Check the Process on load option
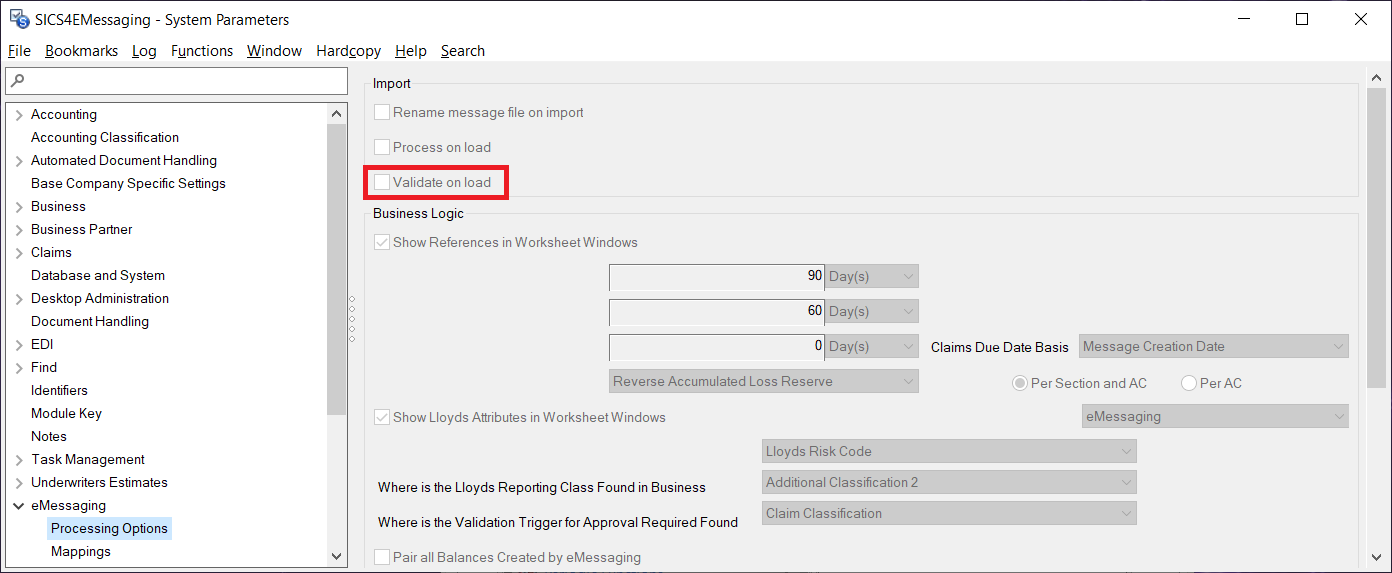 (382, 147)
